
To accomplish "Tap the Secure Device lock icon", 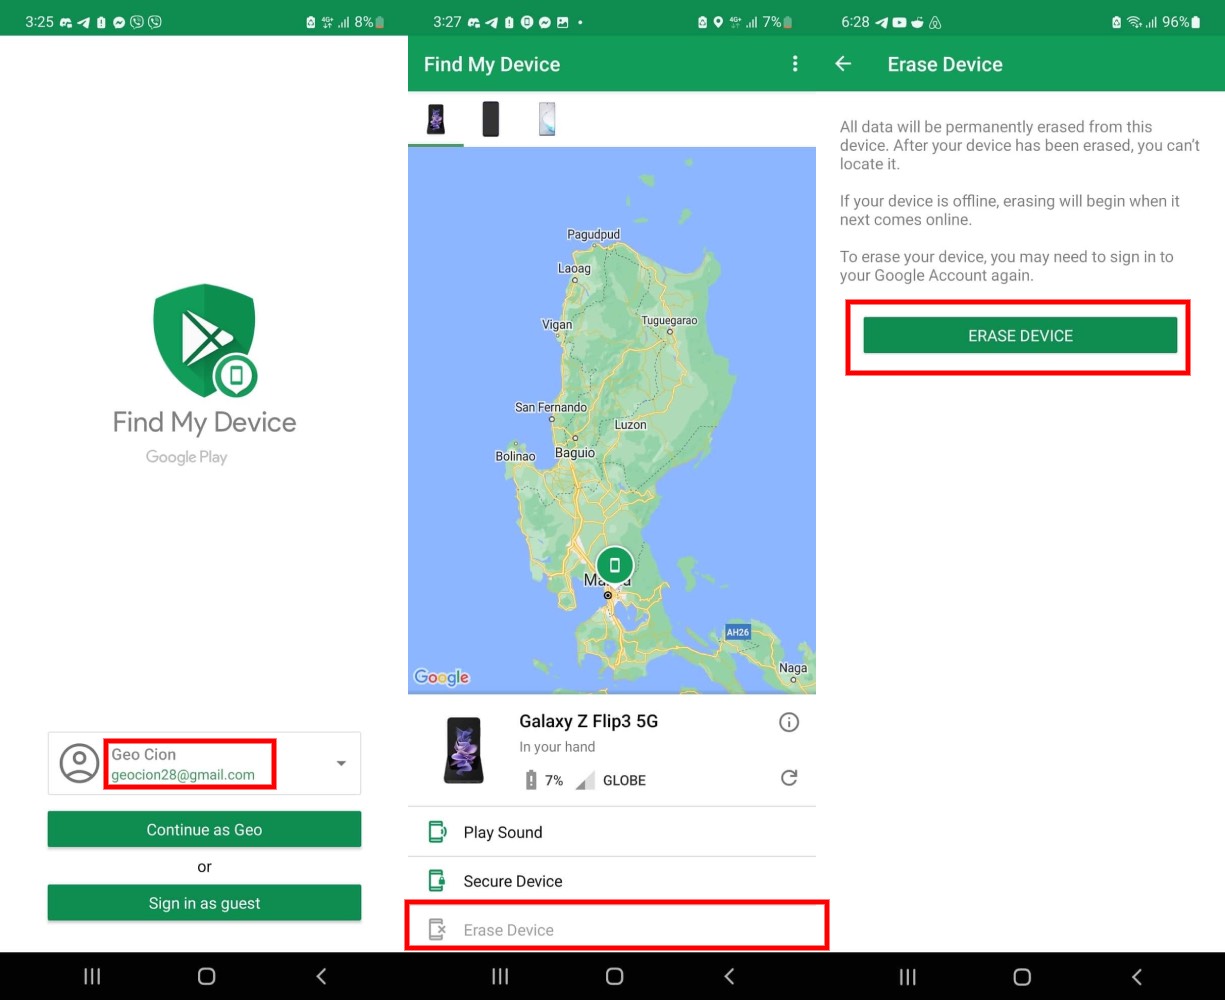I will pos(437,881).
